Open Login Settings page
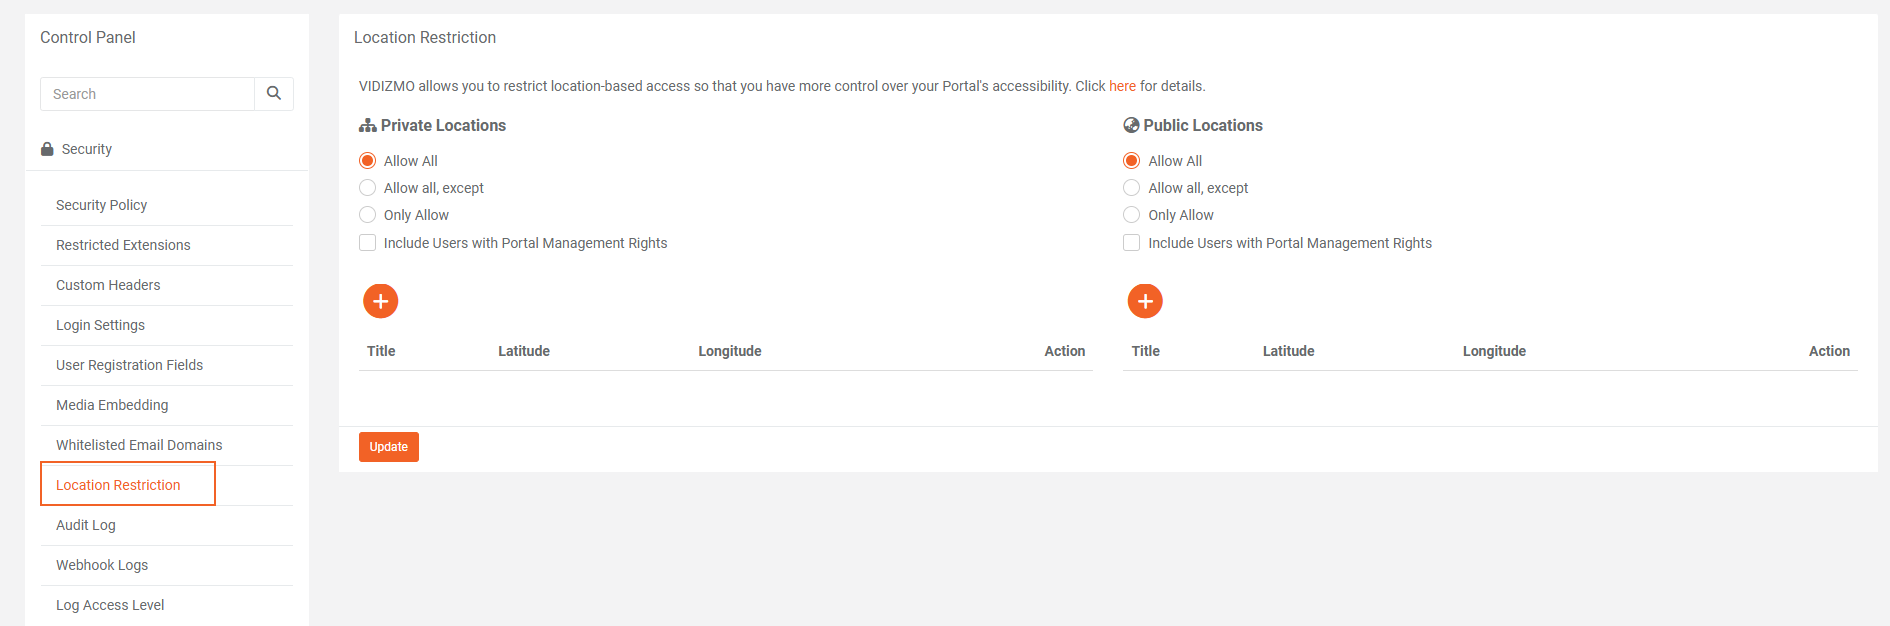The width and height of the screenshot is (1890, 626). (100, 325)
